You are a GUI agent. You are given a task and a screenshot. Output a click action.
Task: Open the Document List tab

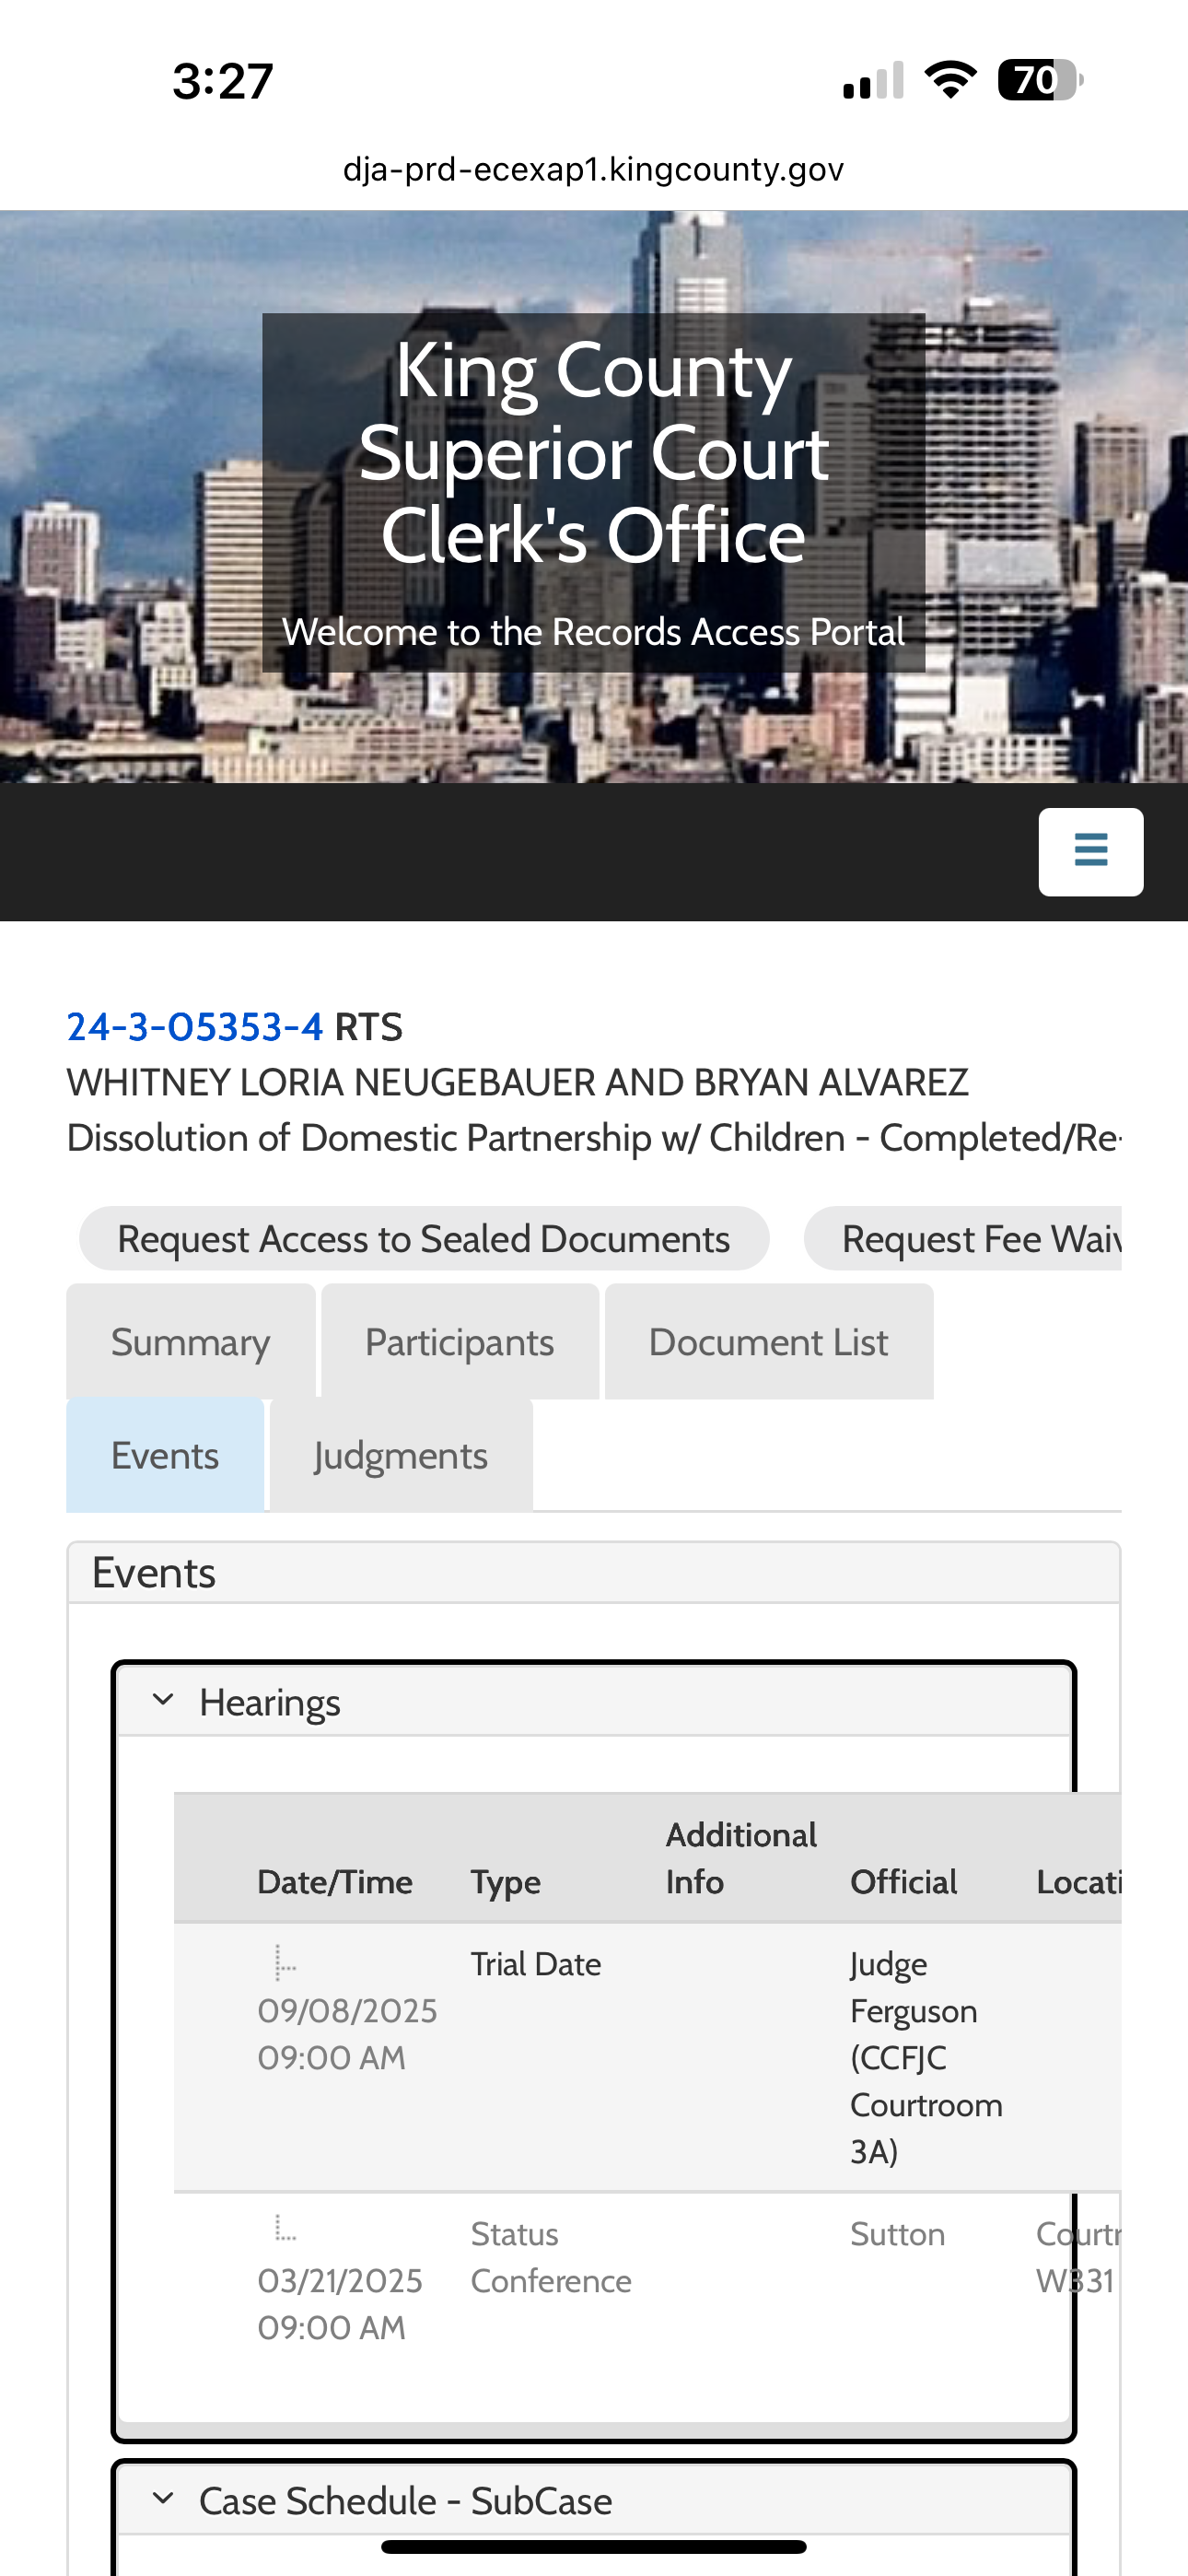click(x=769, y=1342)
